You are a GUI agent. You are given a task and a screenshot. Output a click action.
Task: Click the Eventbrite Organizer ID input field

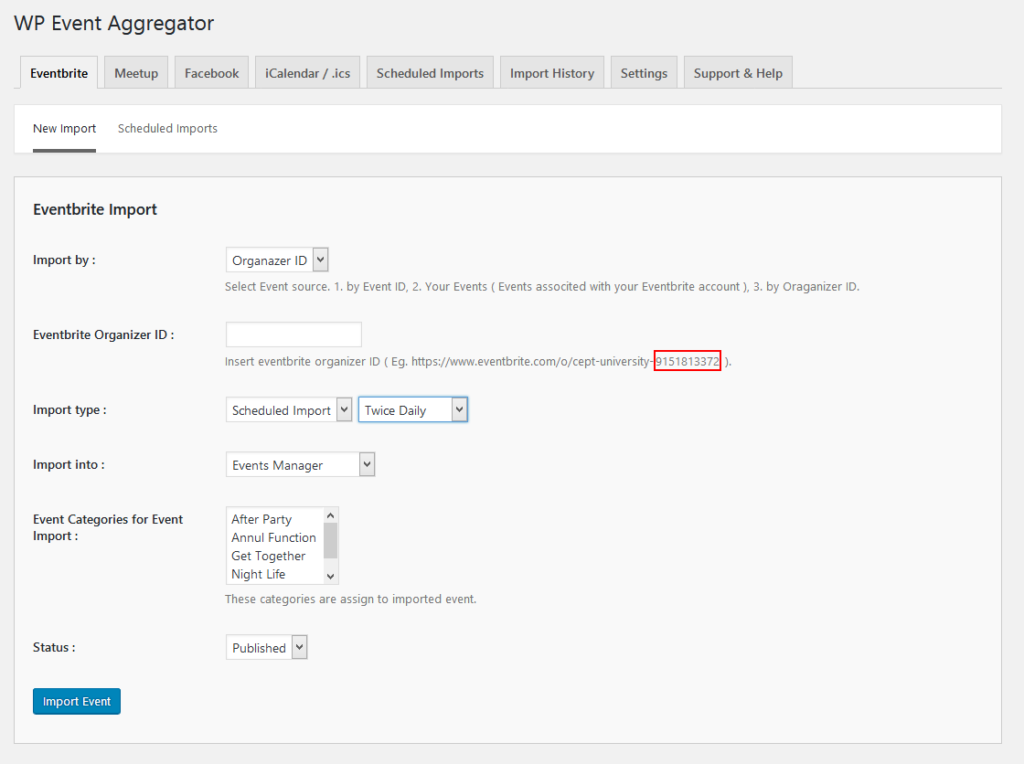pos(293,334)
